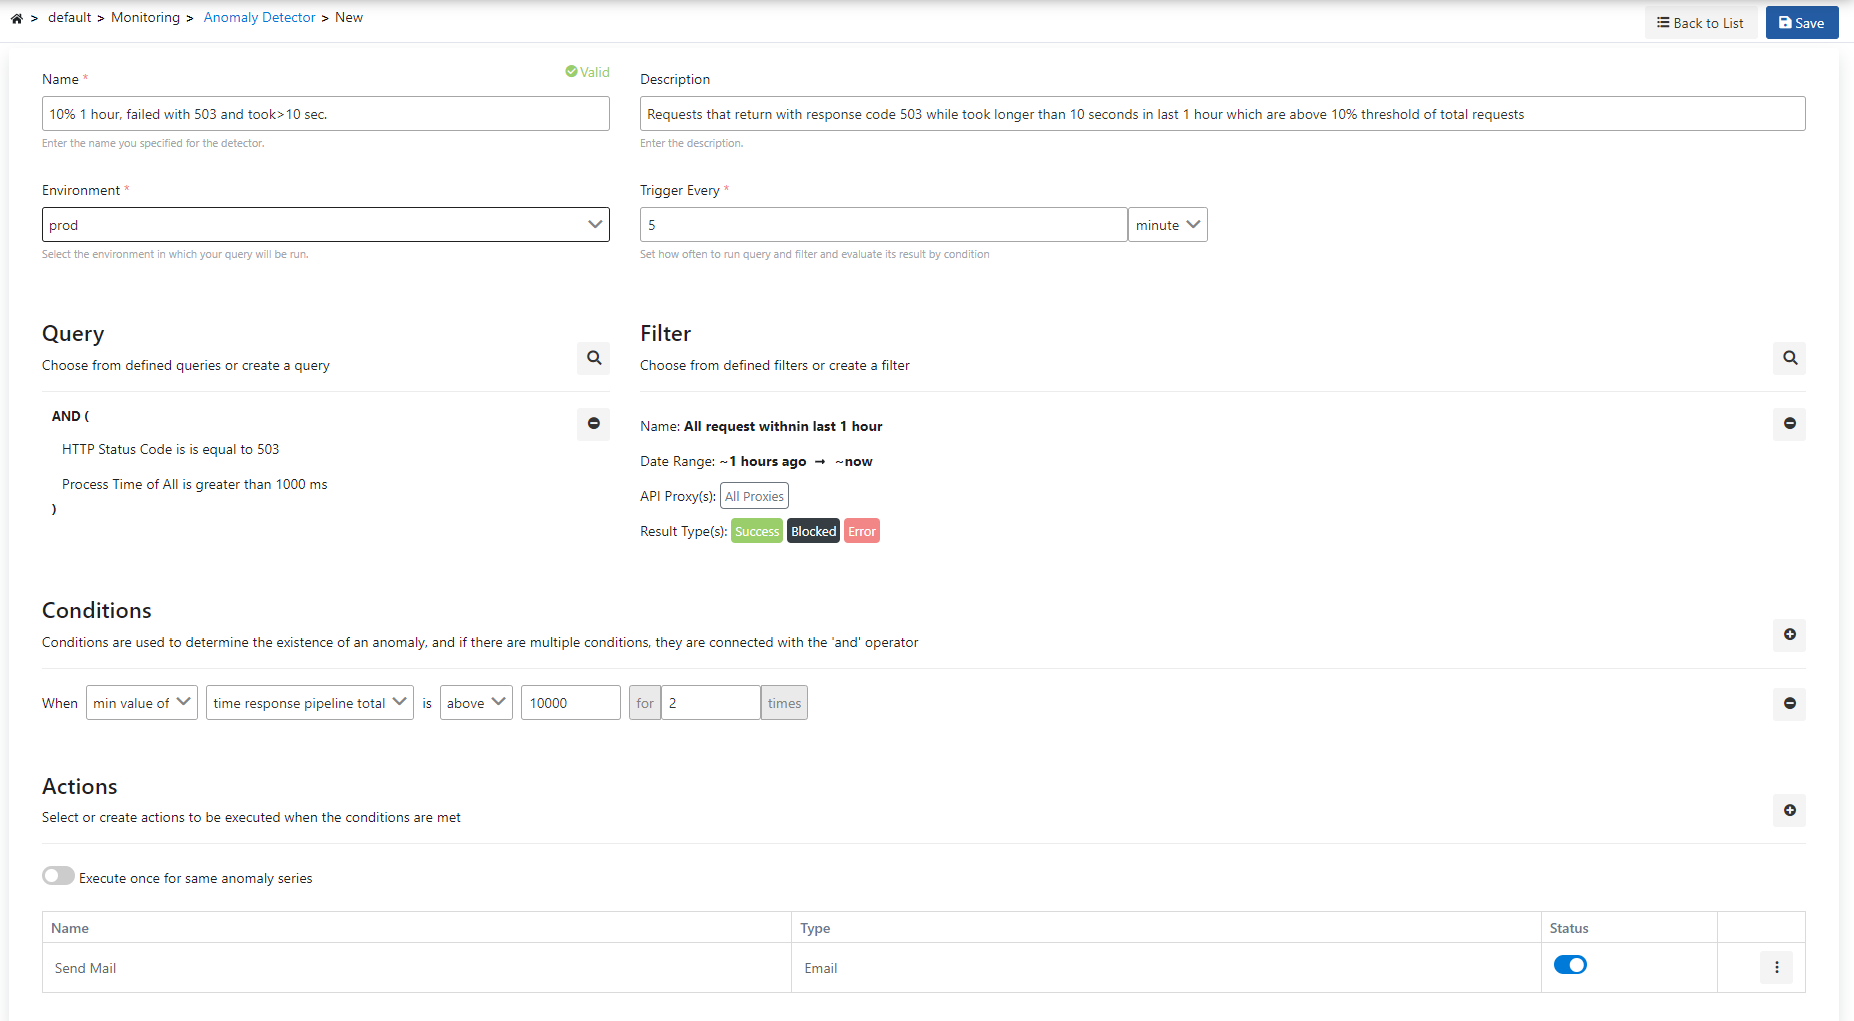Add a new action with plus icon
The image size is (1854, 1021).
[x=1789, y=811]
